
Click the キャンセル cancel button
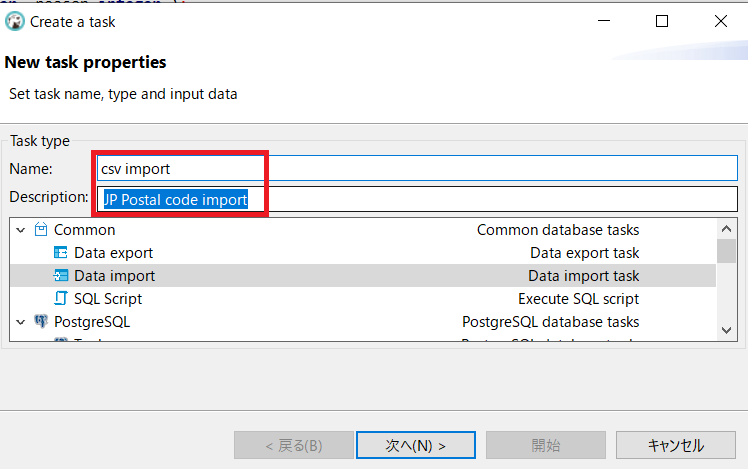[675, 445]
